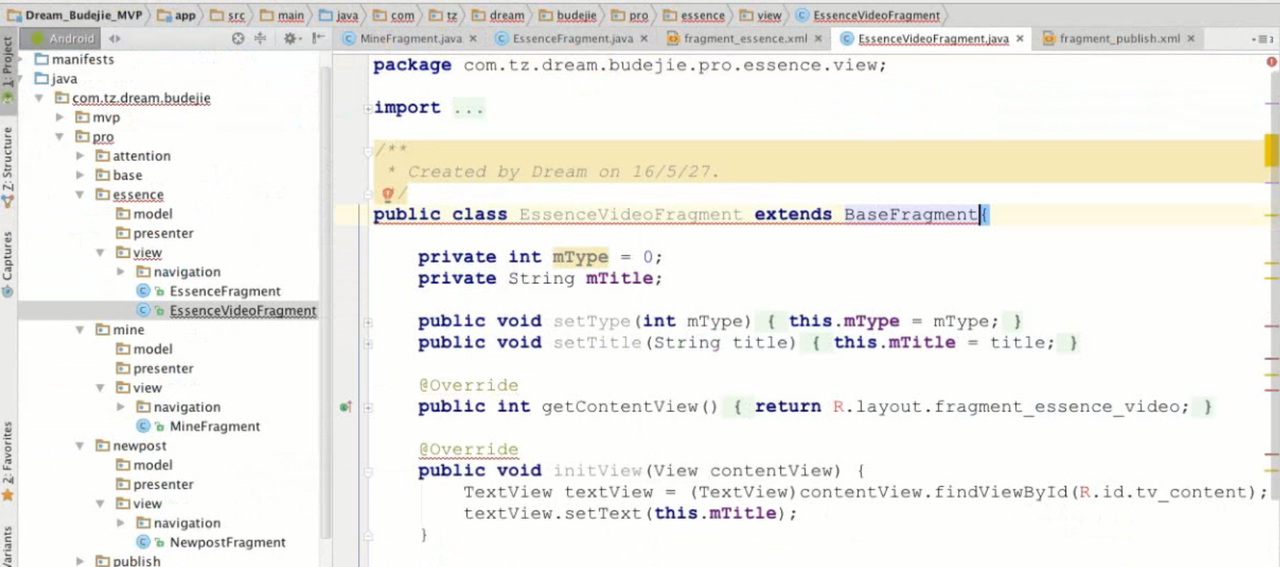Expand the folded setType method in gutter
1280x567 pixels.
(368, 322)
